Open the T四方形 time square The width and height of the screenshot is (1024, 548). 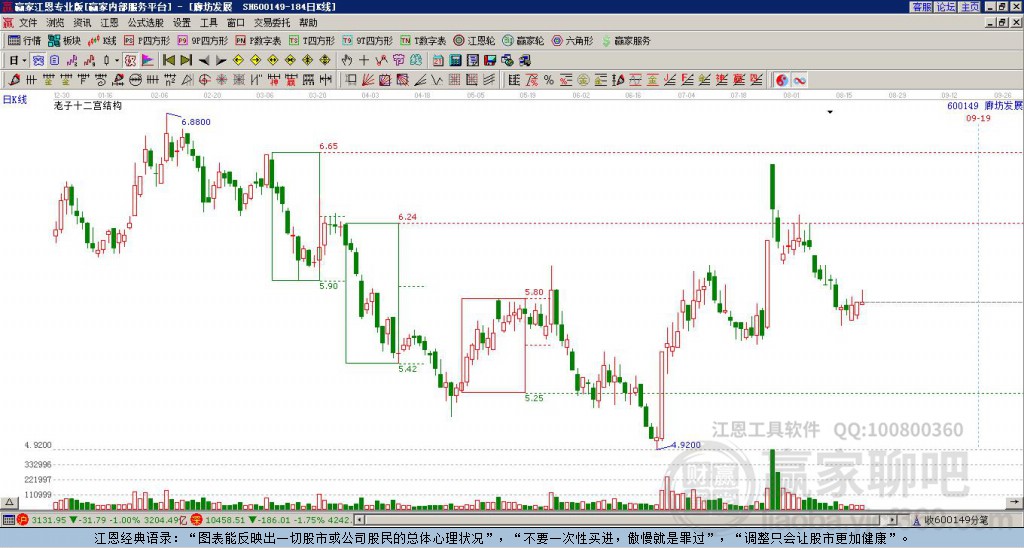(x=312, y=40)
